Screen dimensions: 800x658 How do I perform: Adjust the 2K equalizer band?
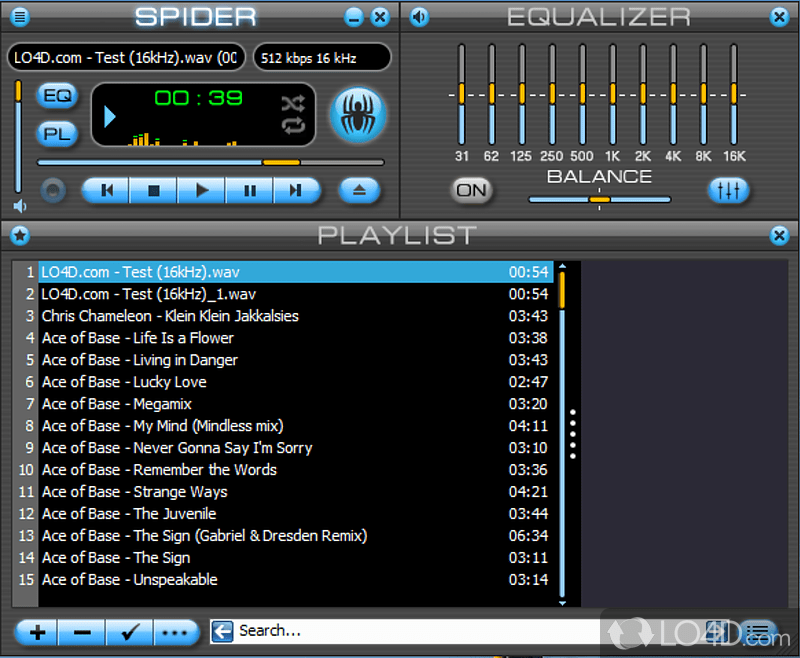click(642, 94)
